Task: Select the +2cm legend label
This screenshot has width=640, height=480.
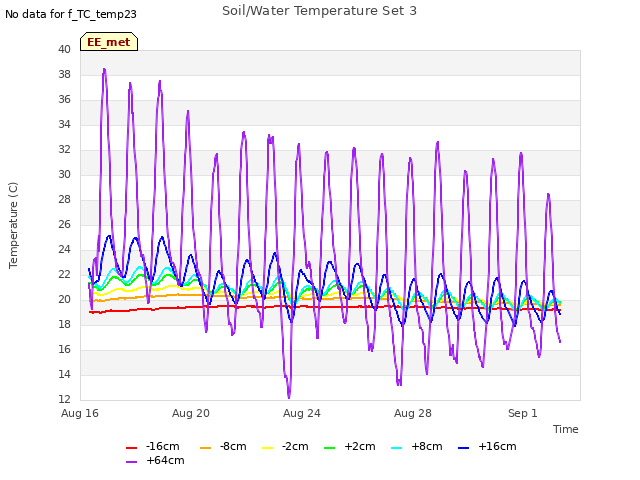Action: pos(360,447)
